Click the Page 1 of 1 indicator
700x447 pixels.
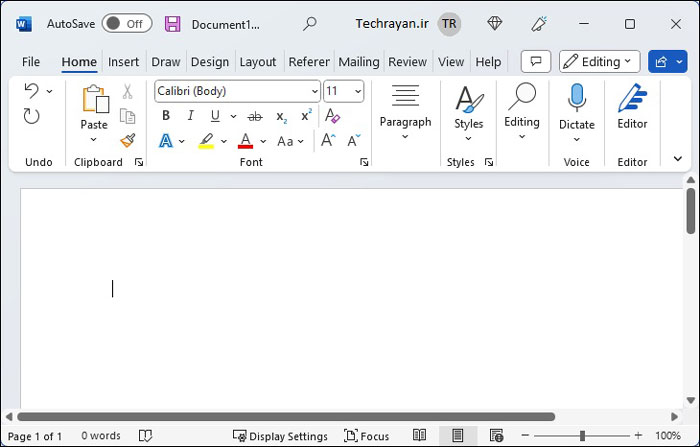point(34,436)
